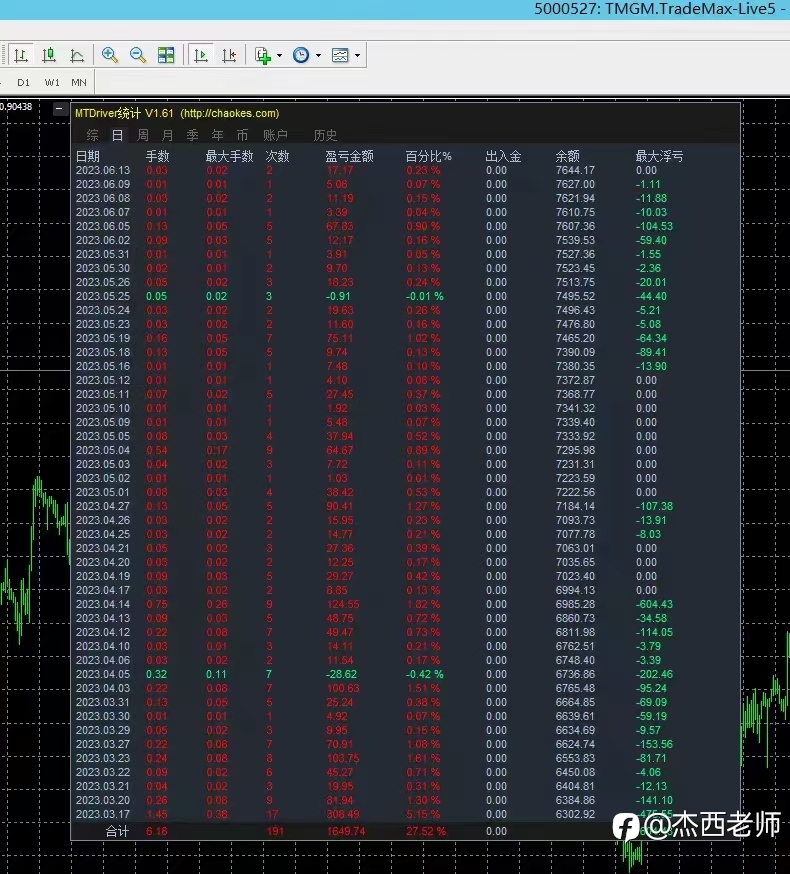Zoom in on the chart
The width and height of the screenshot is (790, 874).
110,55
